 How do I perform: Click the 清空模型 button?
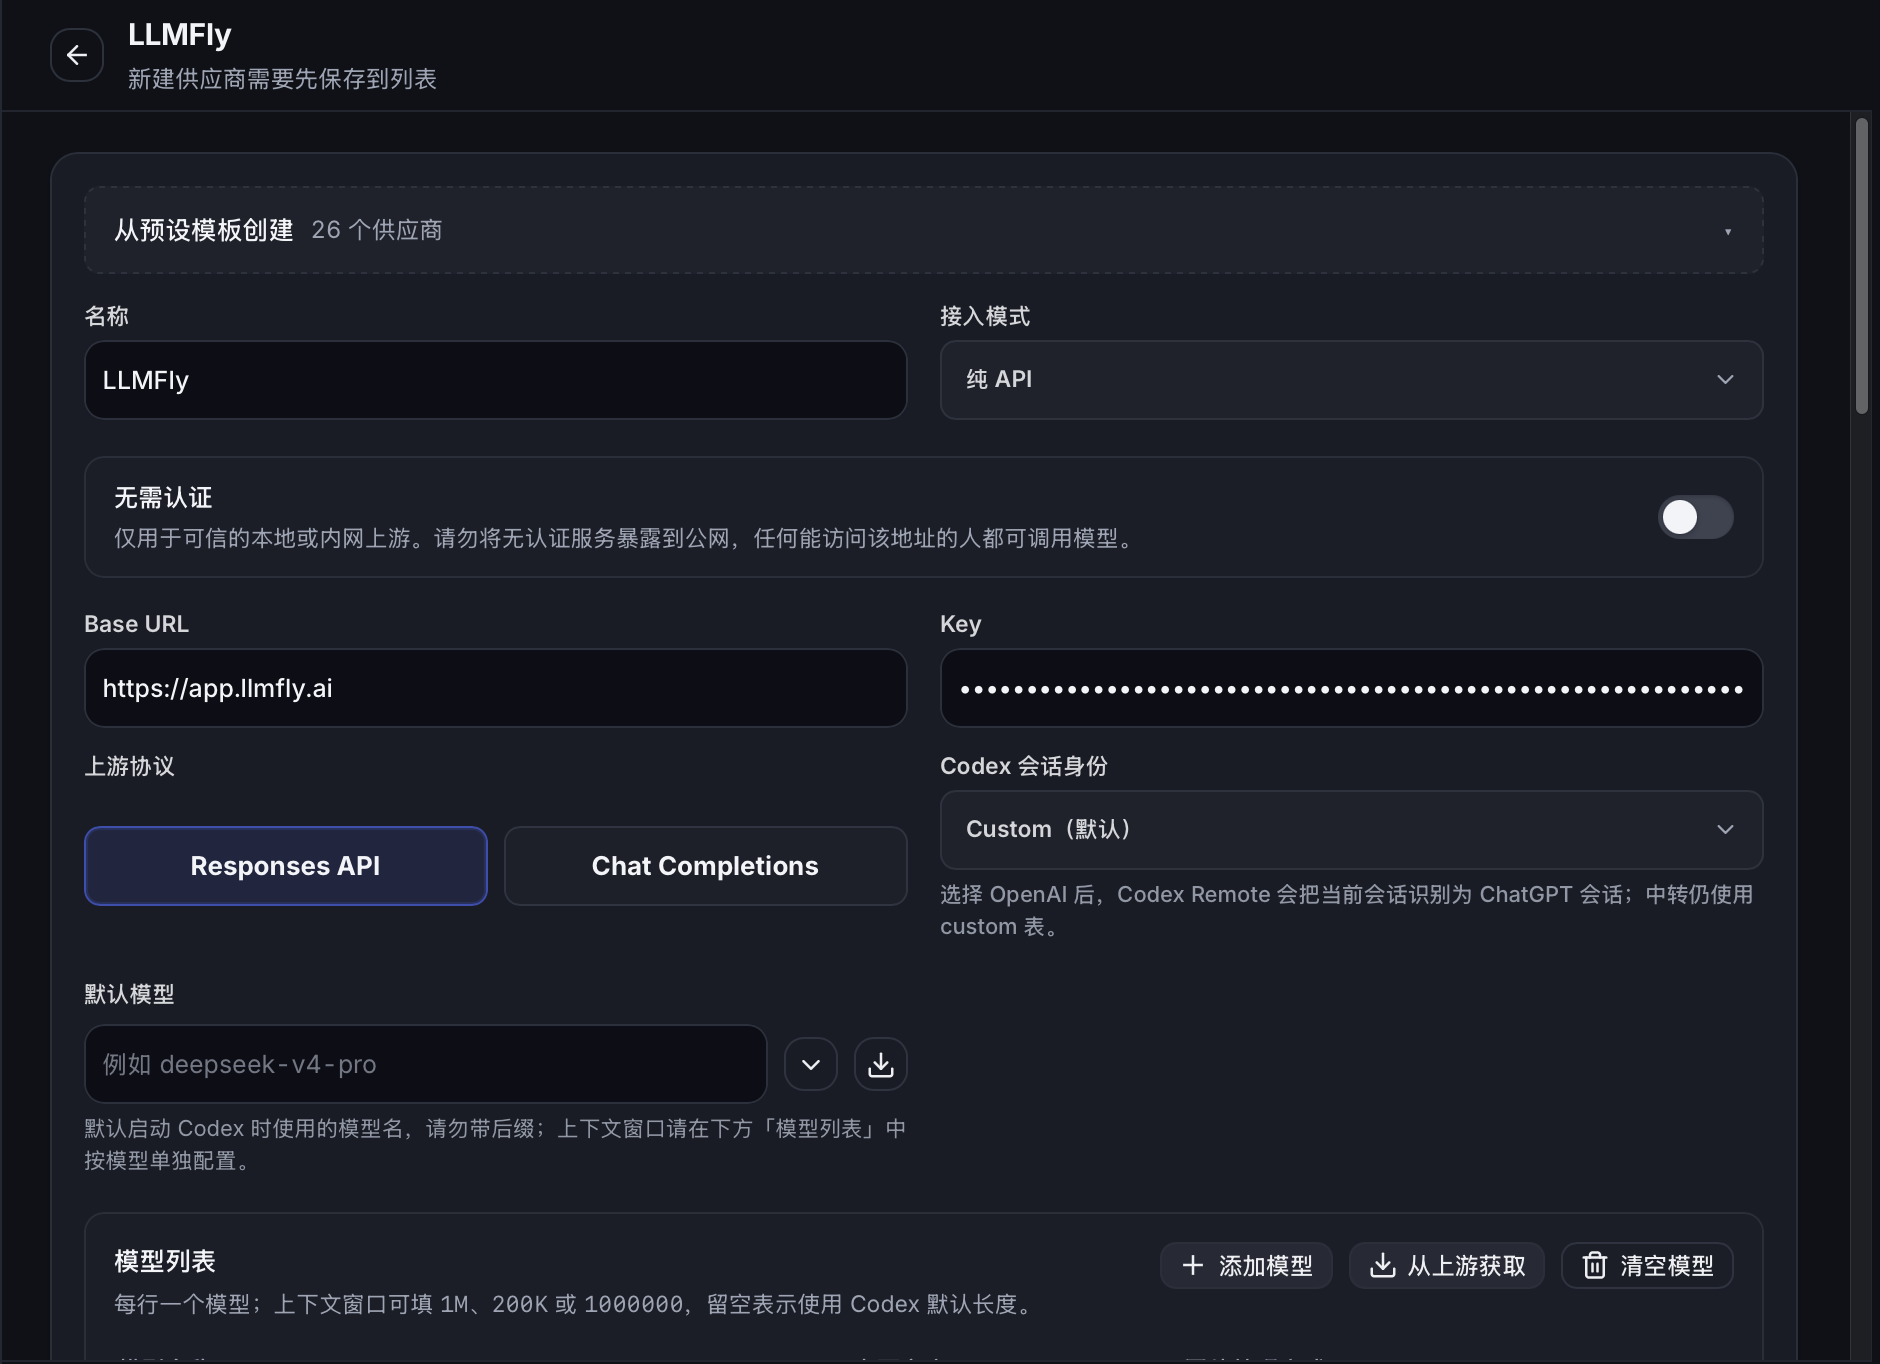[x=1647, y=1266]
